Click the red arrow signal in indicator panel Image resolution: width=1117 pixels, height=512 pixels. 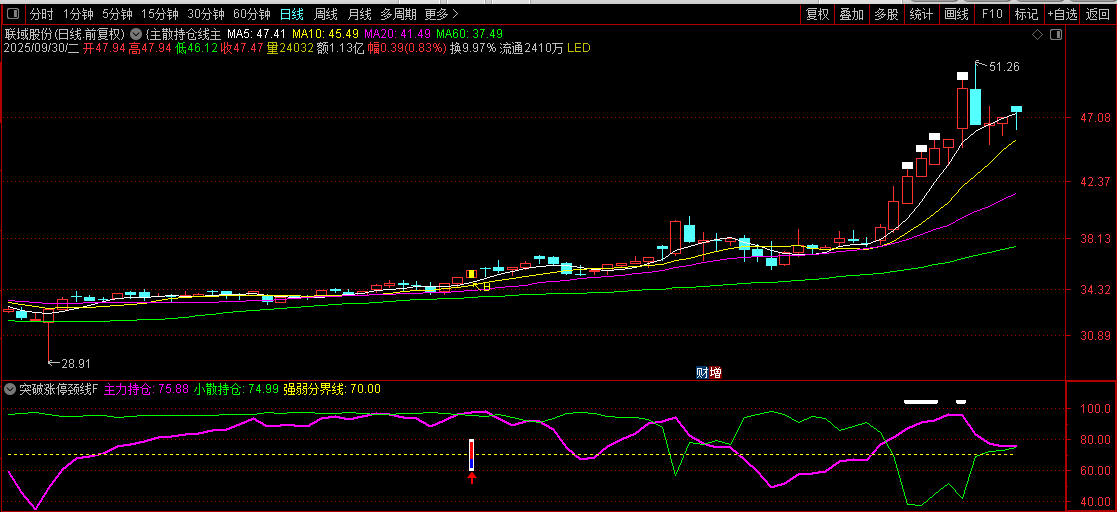pos(472,478)
